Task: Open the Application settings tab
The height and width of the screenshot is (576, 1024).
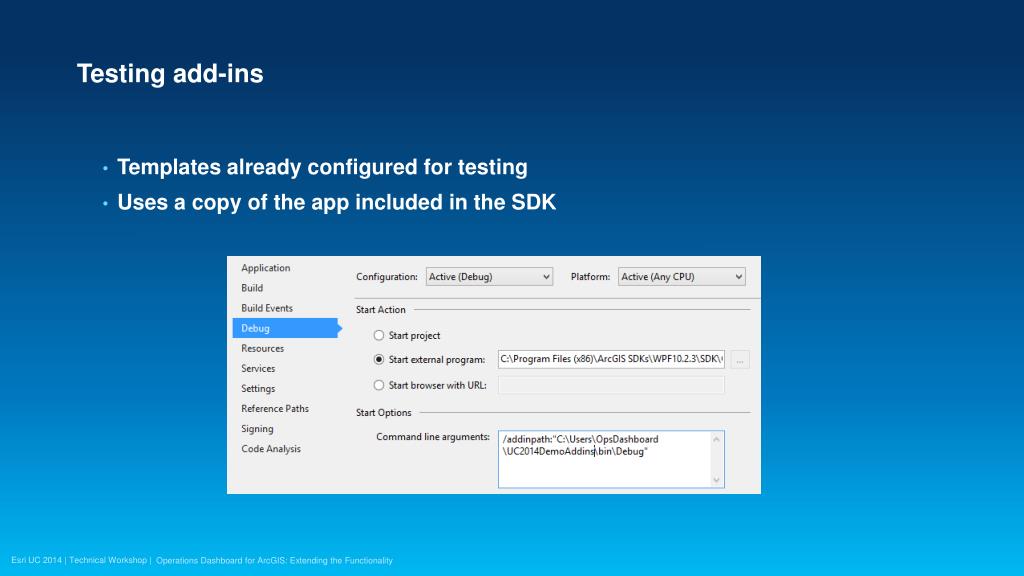Action: click(x=266, y=268)
